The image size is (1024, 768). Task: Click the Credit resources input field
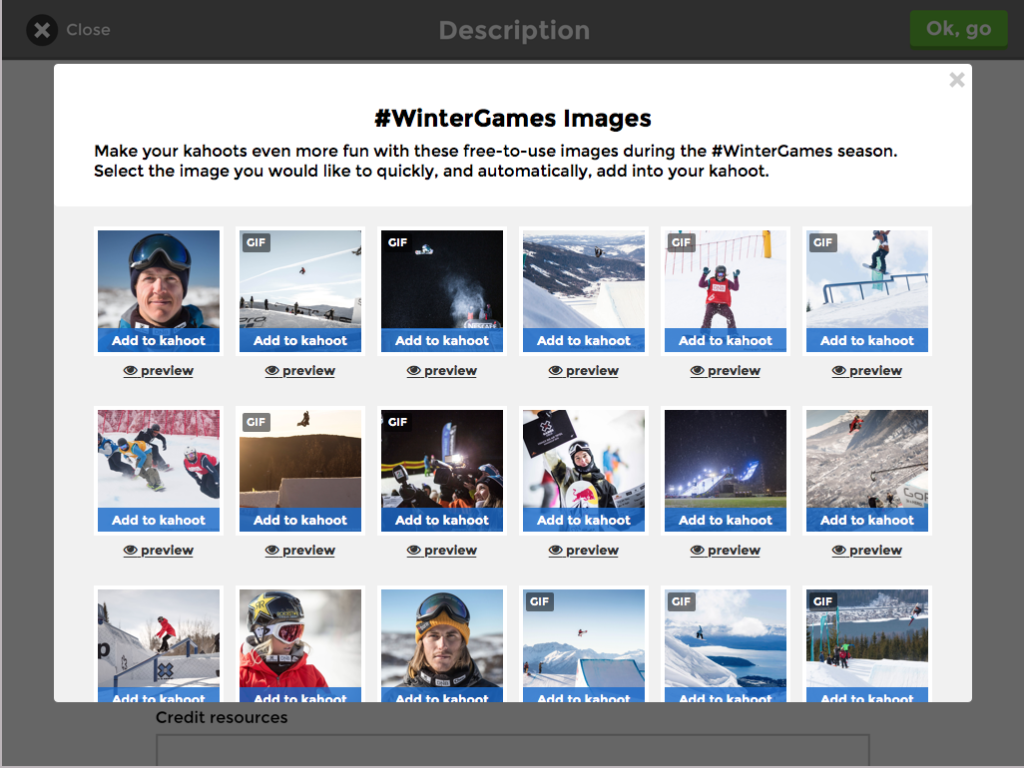tap(512, 750)
